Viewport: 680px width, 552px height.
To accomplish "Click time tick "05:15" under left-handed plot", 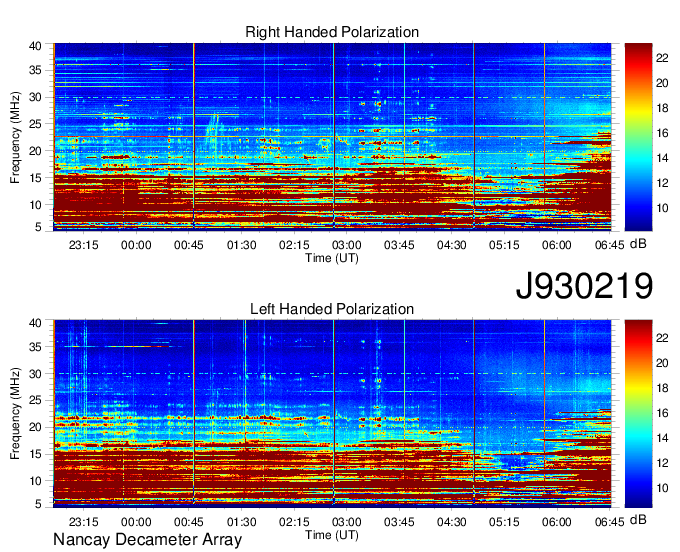I will pos(504,522).
